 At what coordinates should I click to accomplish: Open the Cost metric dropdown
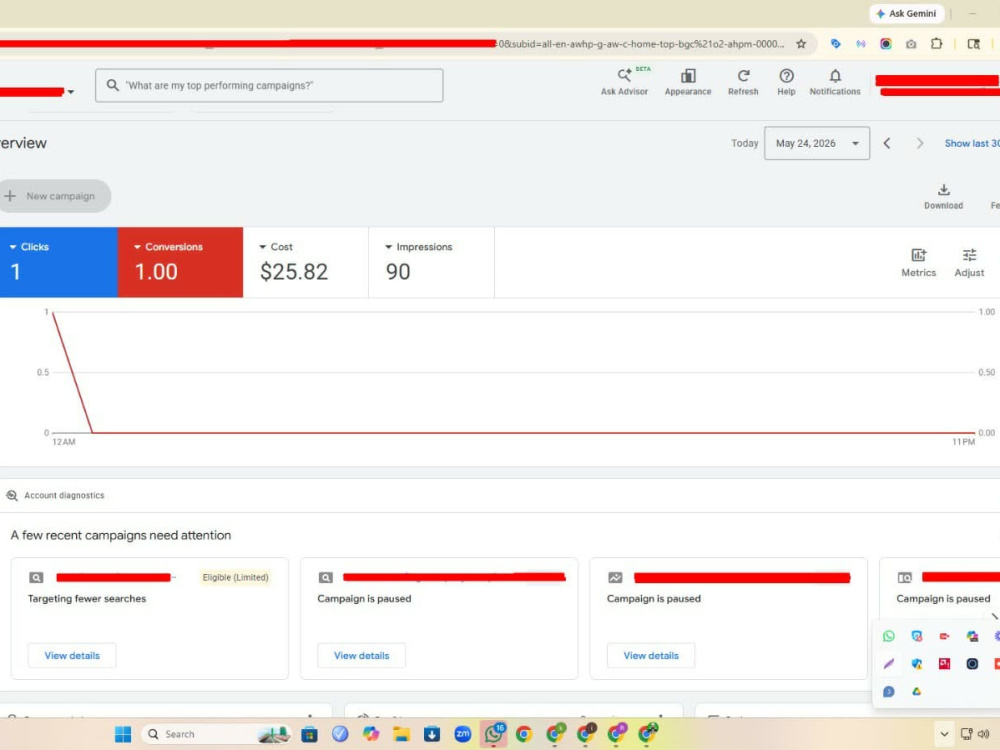pos(276,247)
